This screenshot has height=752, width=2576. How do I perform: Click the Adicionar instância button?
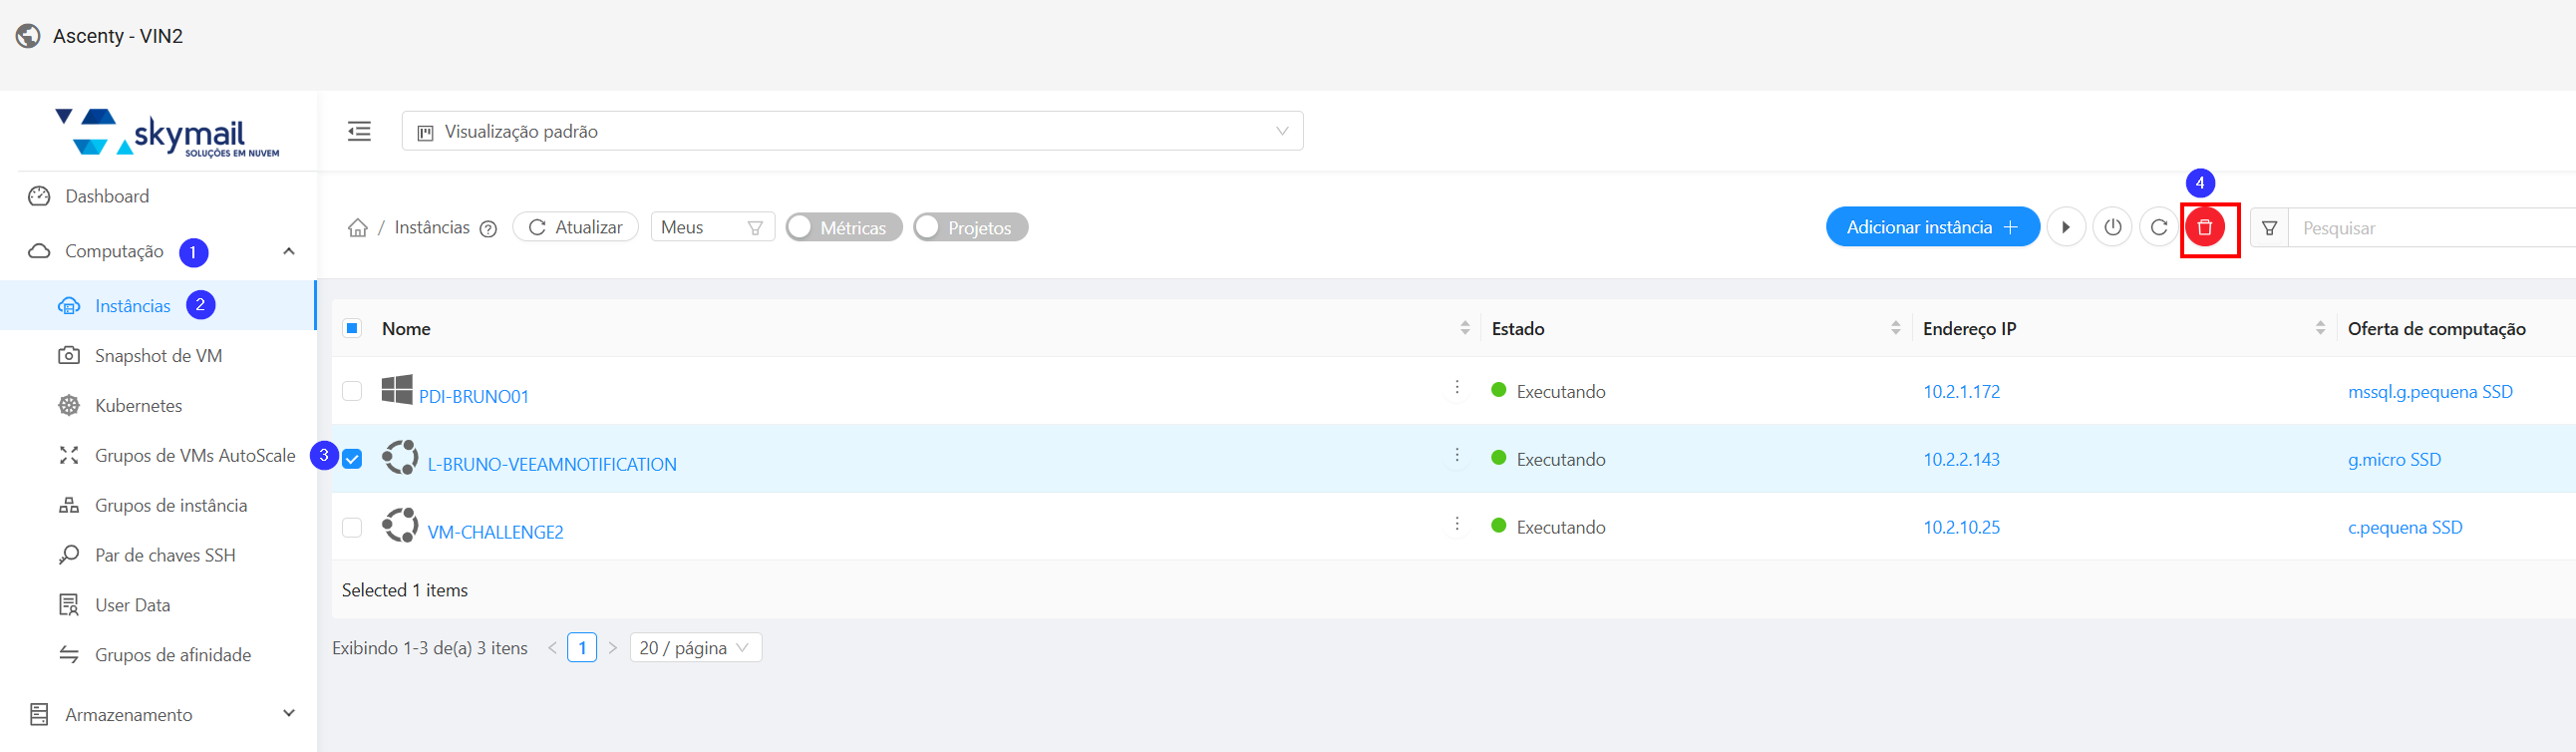tap(1931, 228)
